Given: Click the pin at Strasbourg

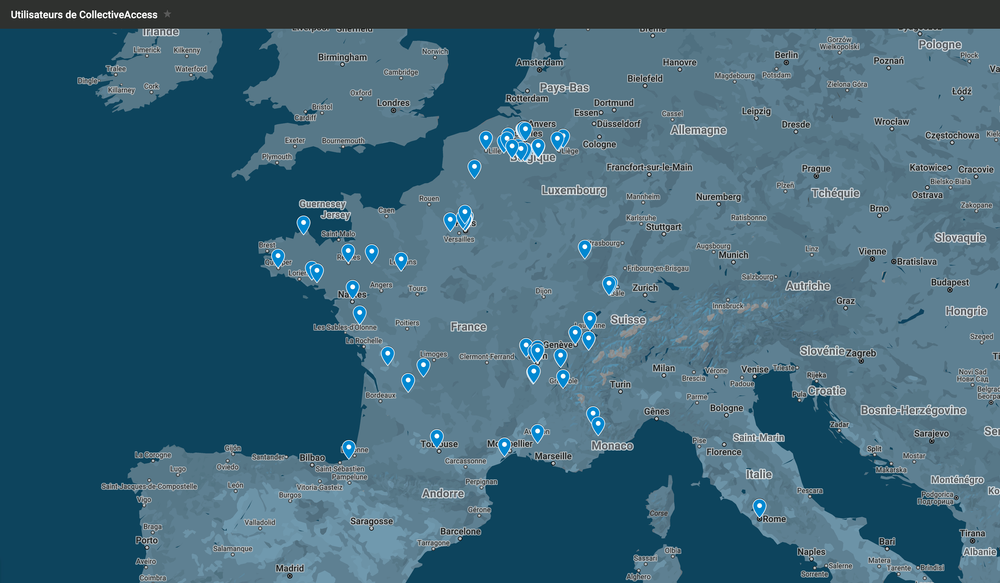Looking at the screenshot, I should [585, 248].
